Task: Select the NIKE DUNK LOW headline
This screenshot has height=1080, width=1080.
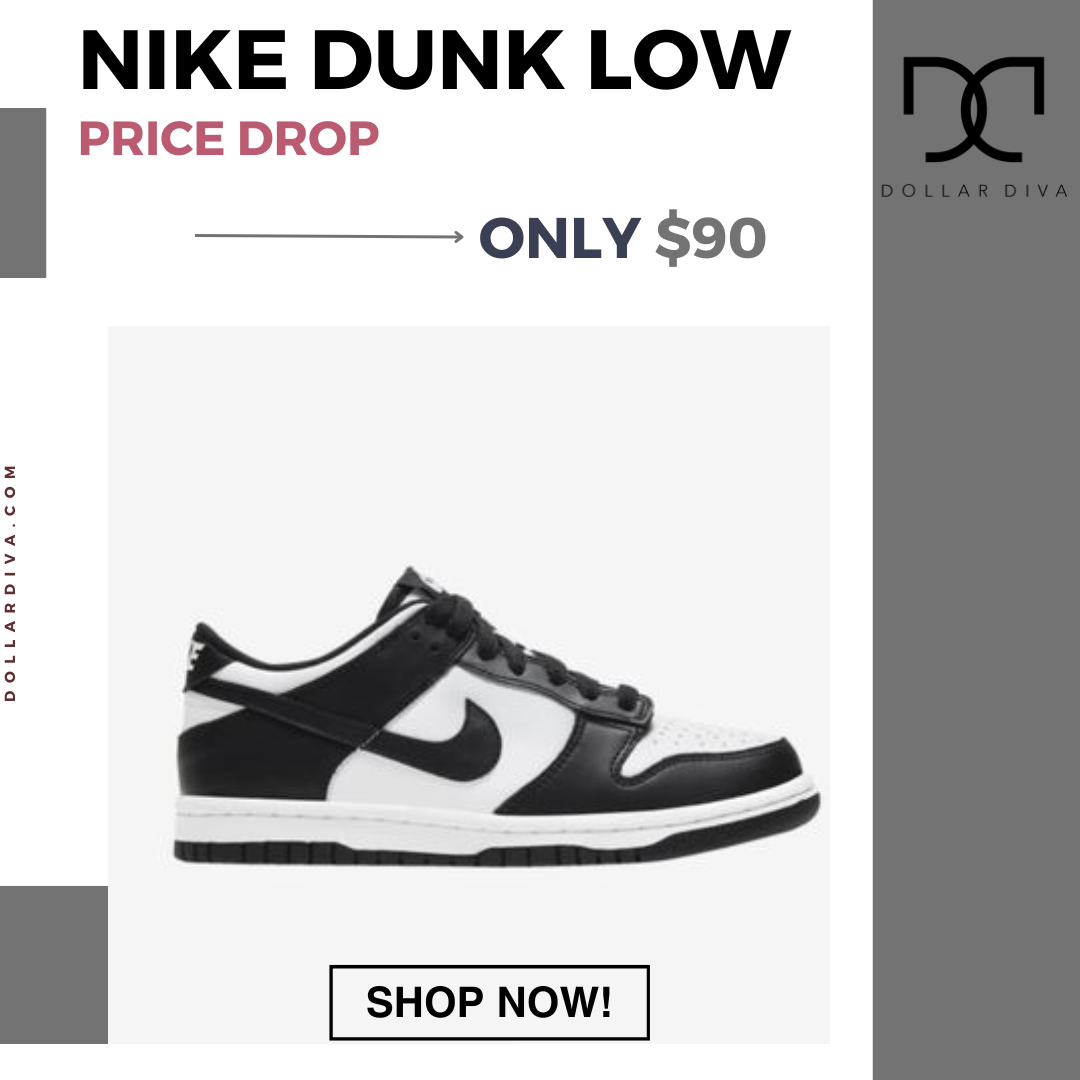Action: point(435,60)
